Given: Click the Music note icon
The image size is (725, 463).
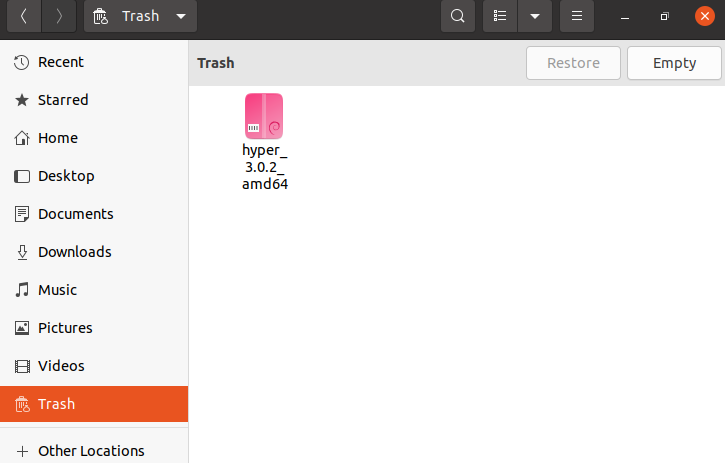Looking at the screenshot, I should pos(22,290).
